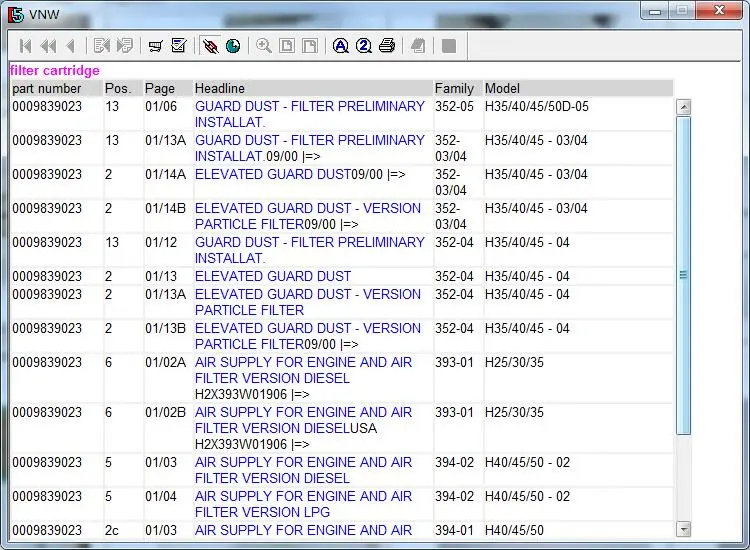Click family cell '352-05'

[x=454, y=106]
